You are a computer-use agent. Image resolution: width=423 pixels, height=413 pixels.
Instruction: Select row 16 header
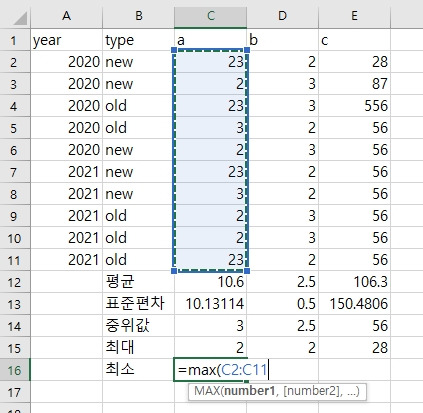click(x=15, y=370)
